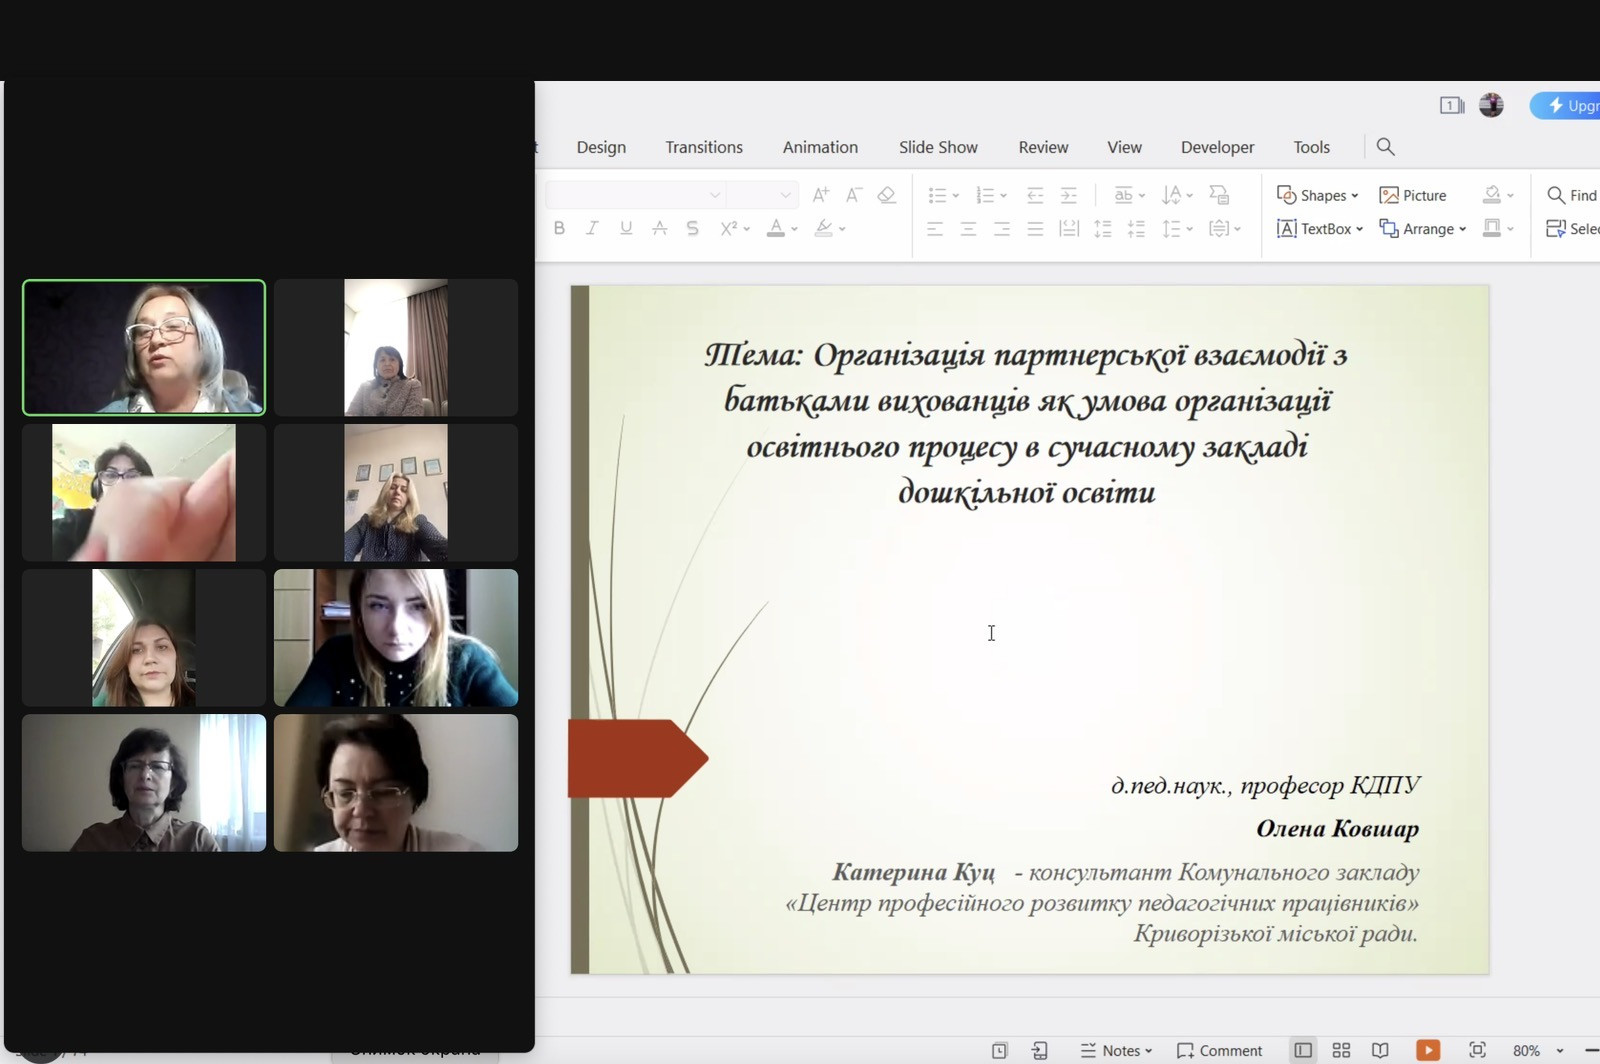Open reading view book icon
The width and height of the screenshot is (1600, 1064).
coord(1380,1050)
